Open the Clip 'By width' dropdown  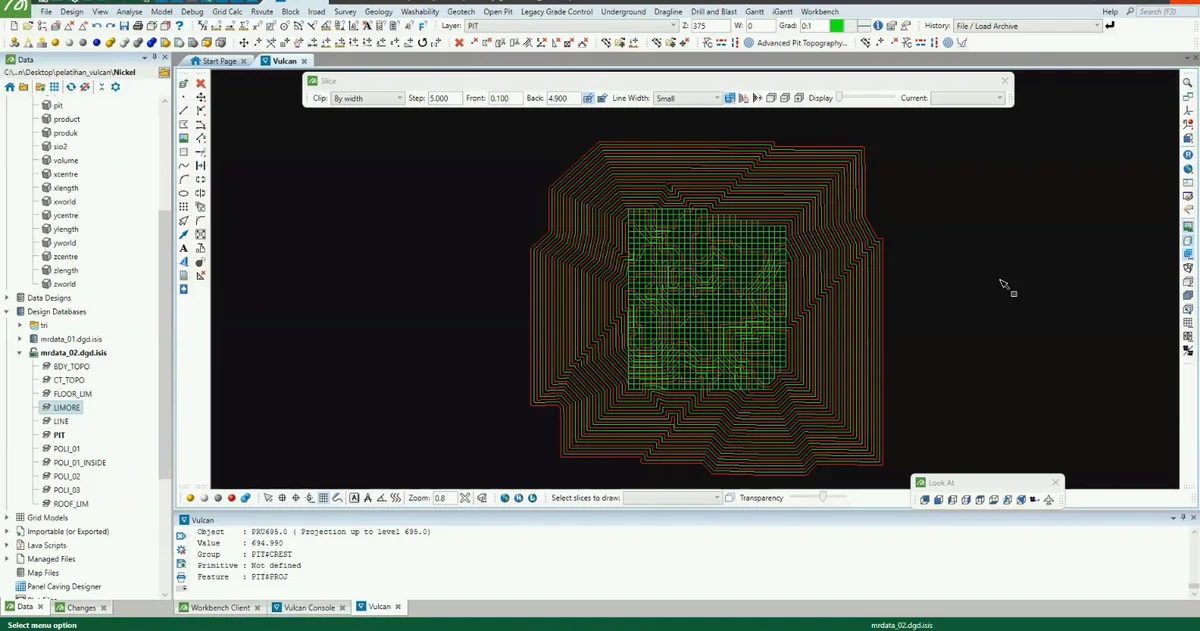coord(367,98)
